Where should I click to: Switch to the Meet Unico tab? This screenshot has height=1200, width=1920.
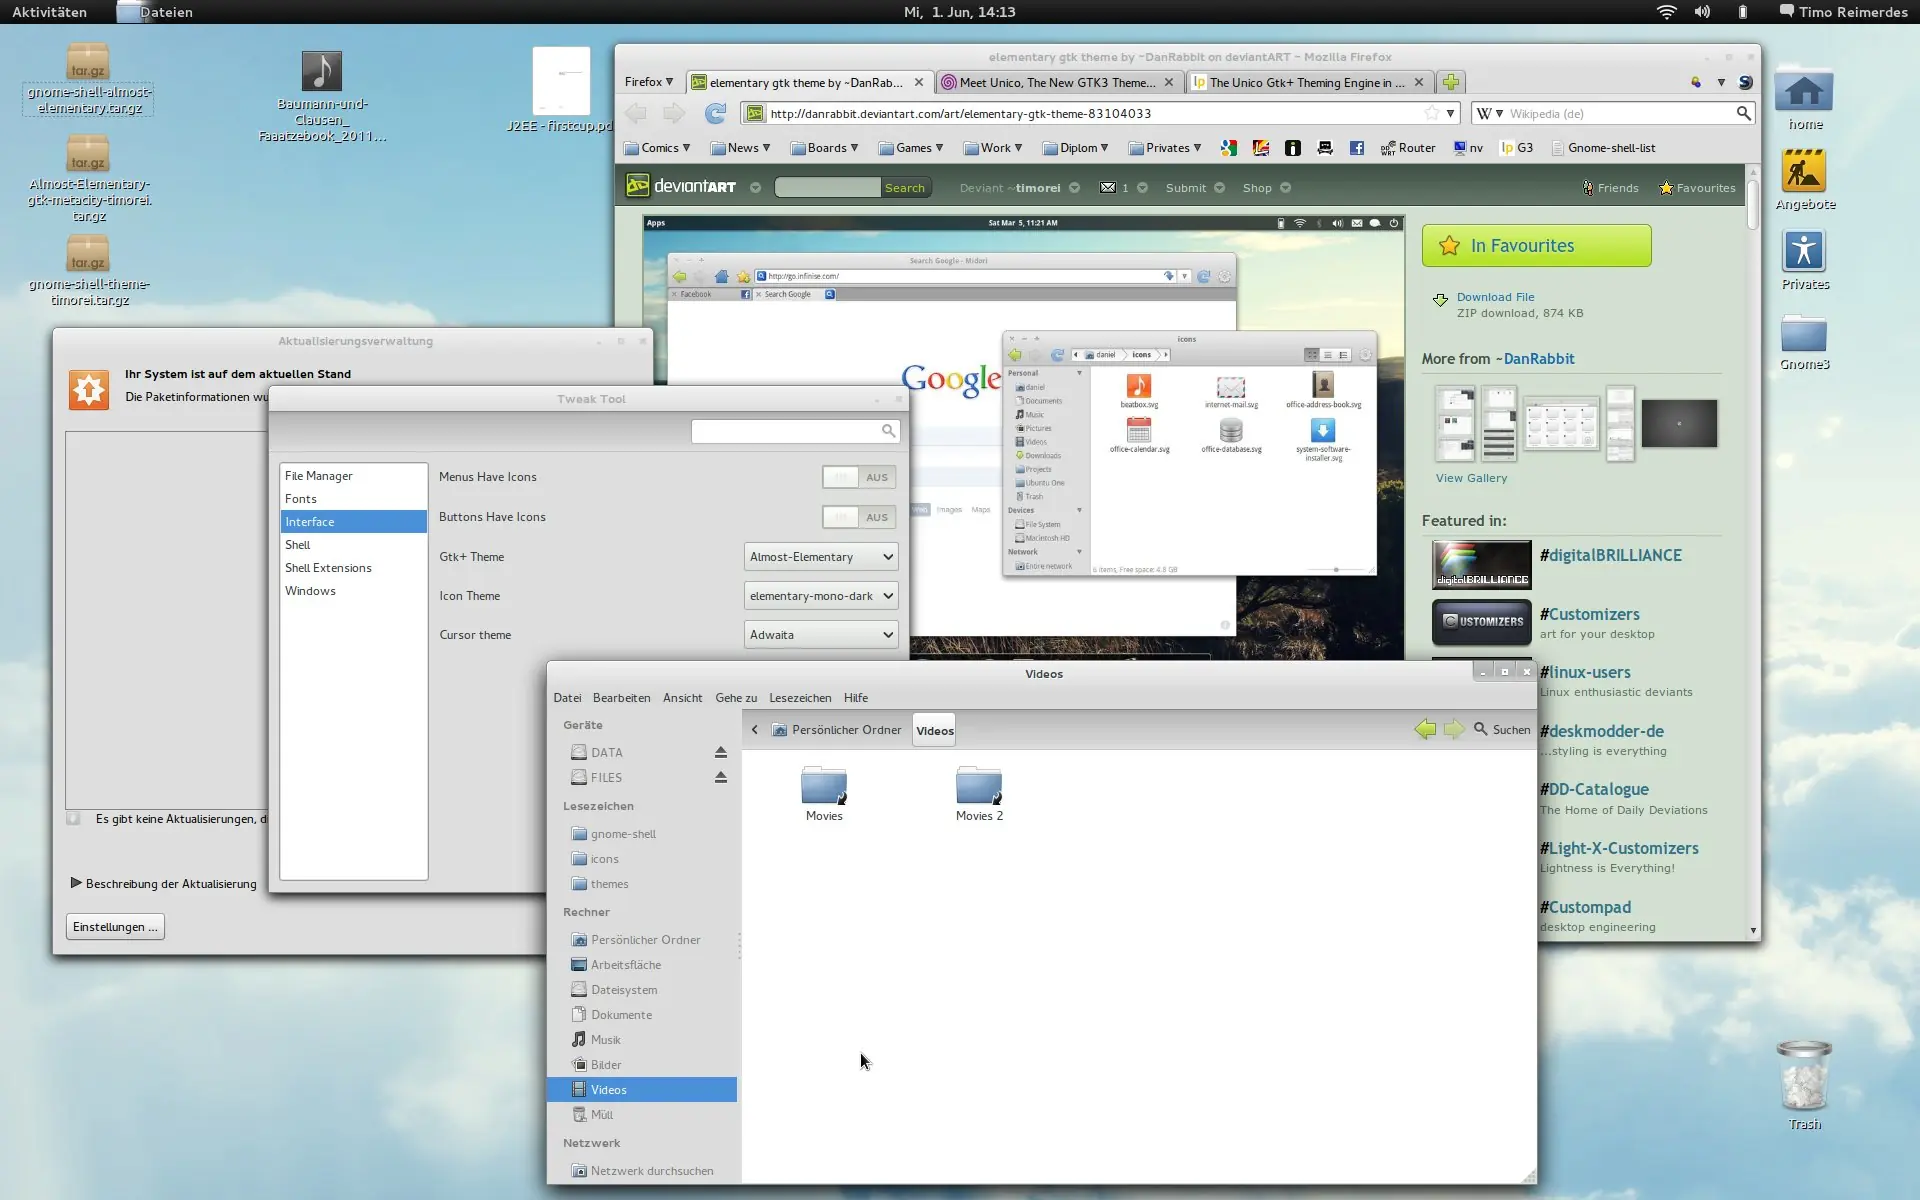coord(1060,82)
